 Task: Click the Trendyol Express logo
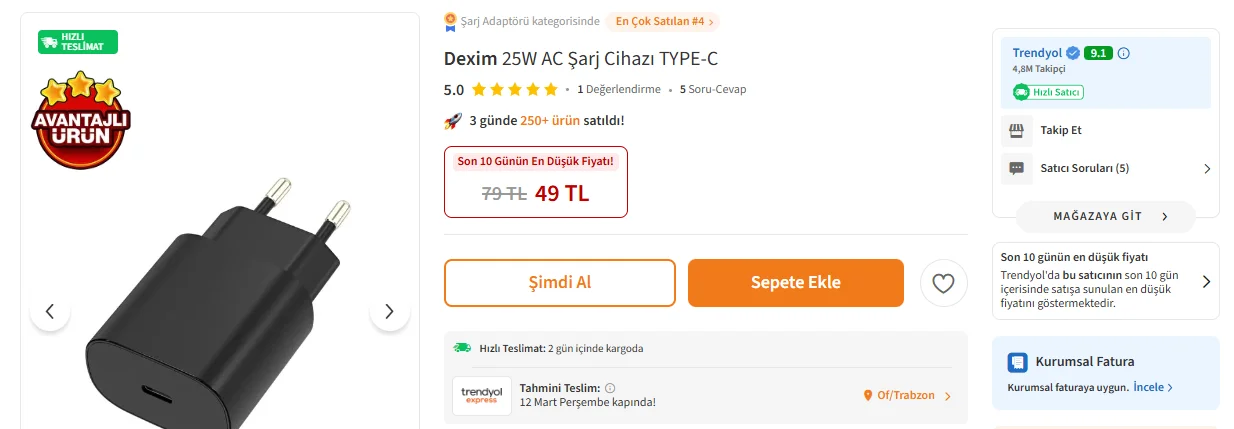click(482, 396)
